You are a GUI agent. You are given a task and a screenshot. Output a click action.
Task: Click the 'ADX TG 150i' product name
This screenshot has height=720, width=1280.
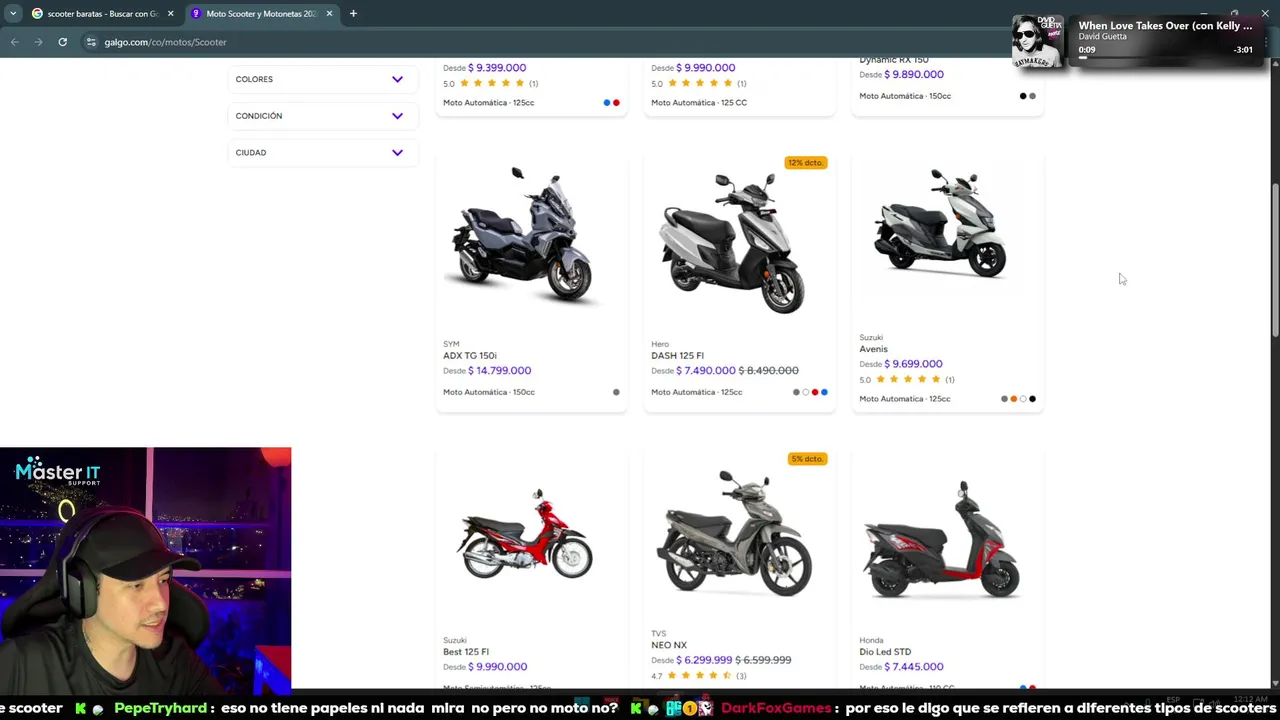tap(470, 356)
